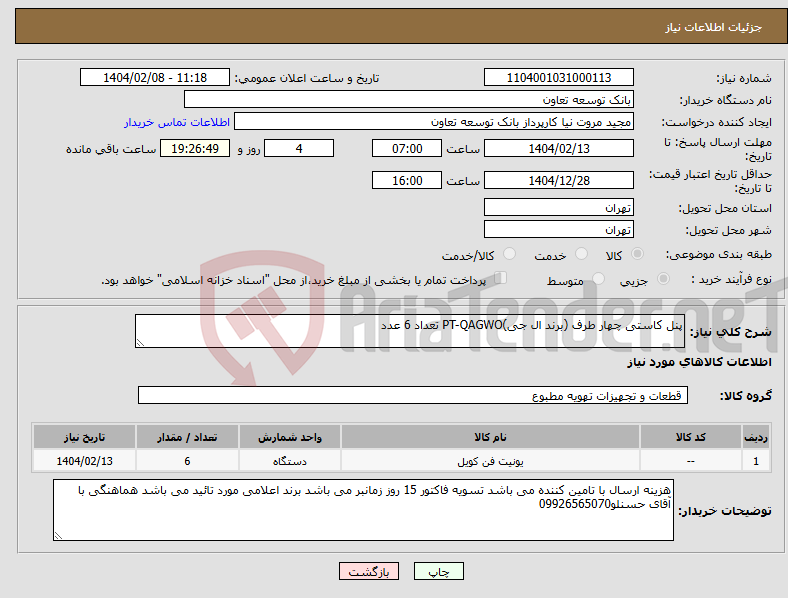Click the delivery province field تهران
788x598 pixels.
tap(559, 208)
